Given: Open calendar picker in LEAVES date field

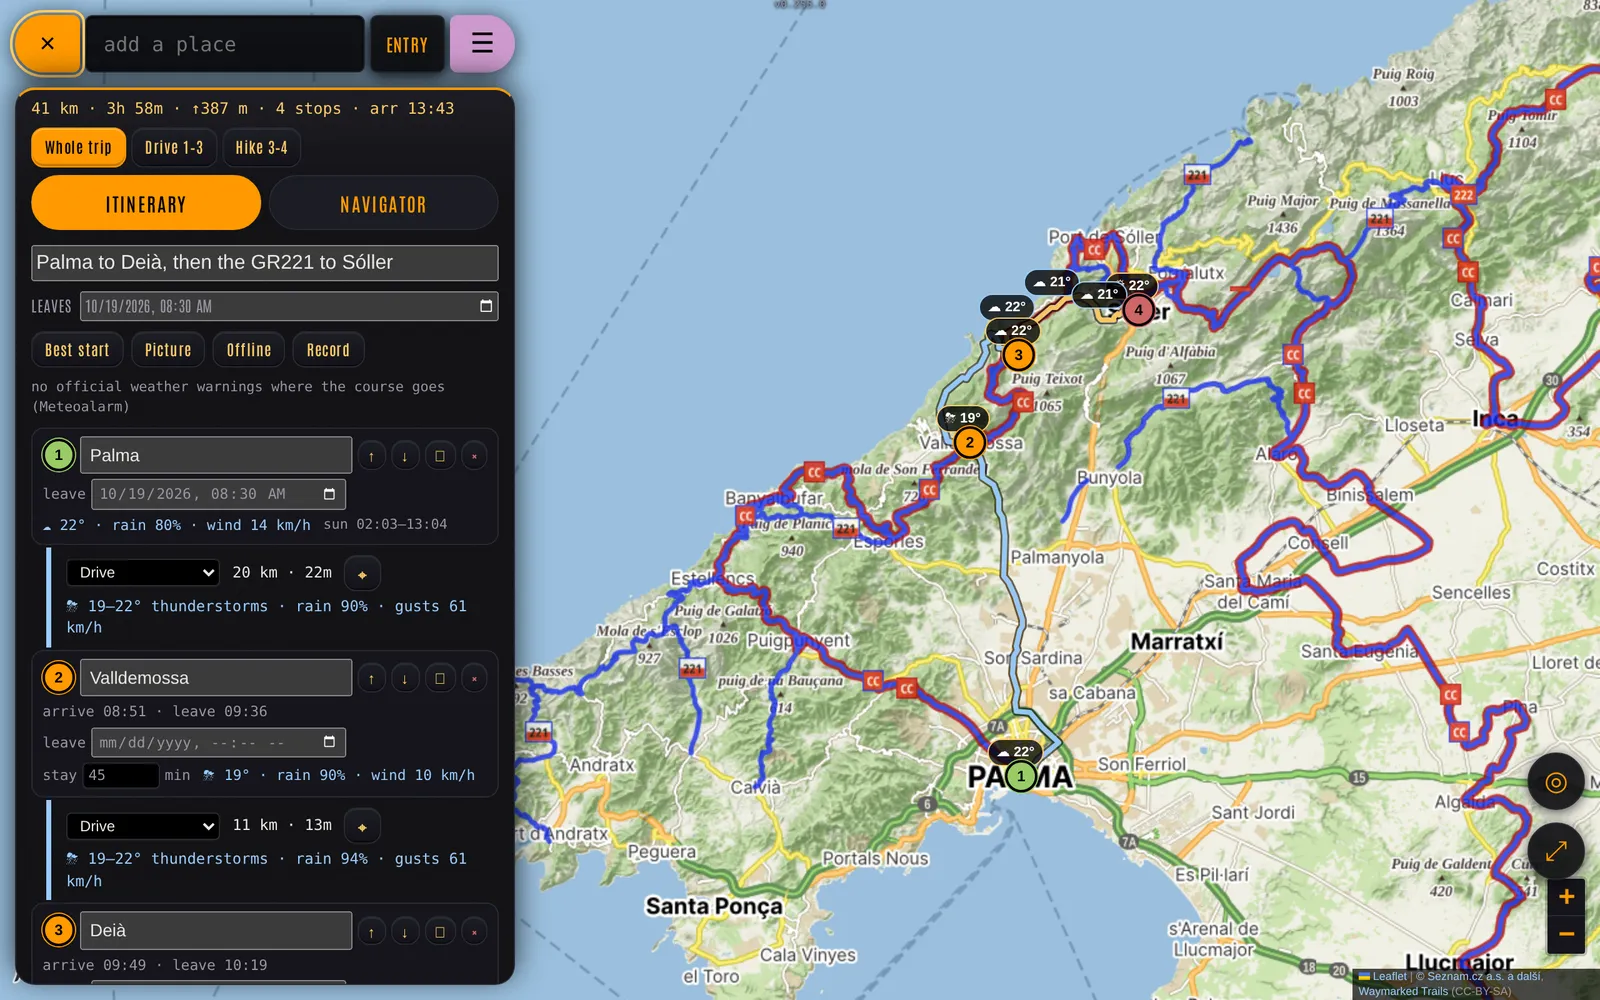Looking at the screenshot, I should [486, 306].
